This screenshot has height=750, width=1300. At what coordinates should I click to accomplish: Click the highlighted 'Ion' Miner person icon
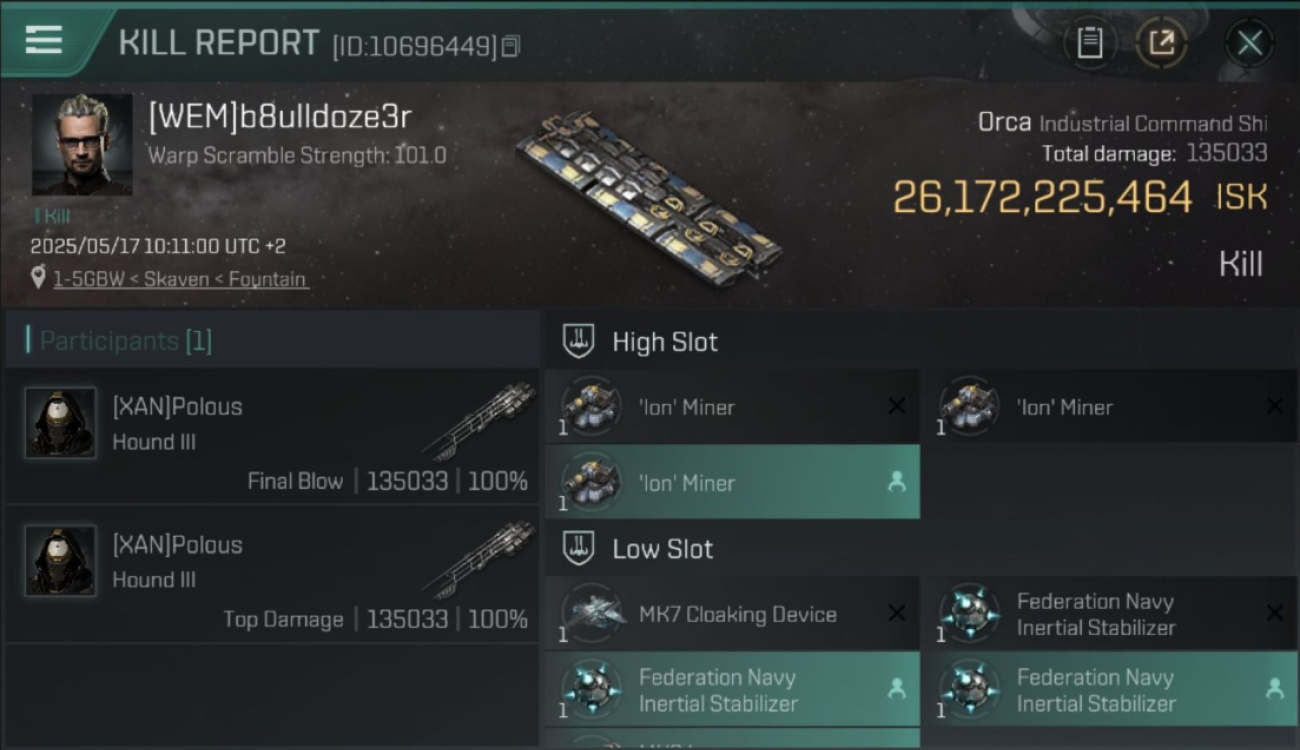[896, 482]
